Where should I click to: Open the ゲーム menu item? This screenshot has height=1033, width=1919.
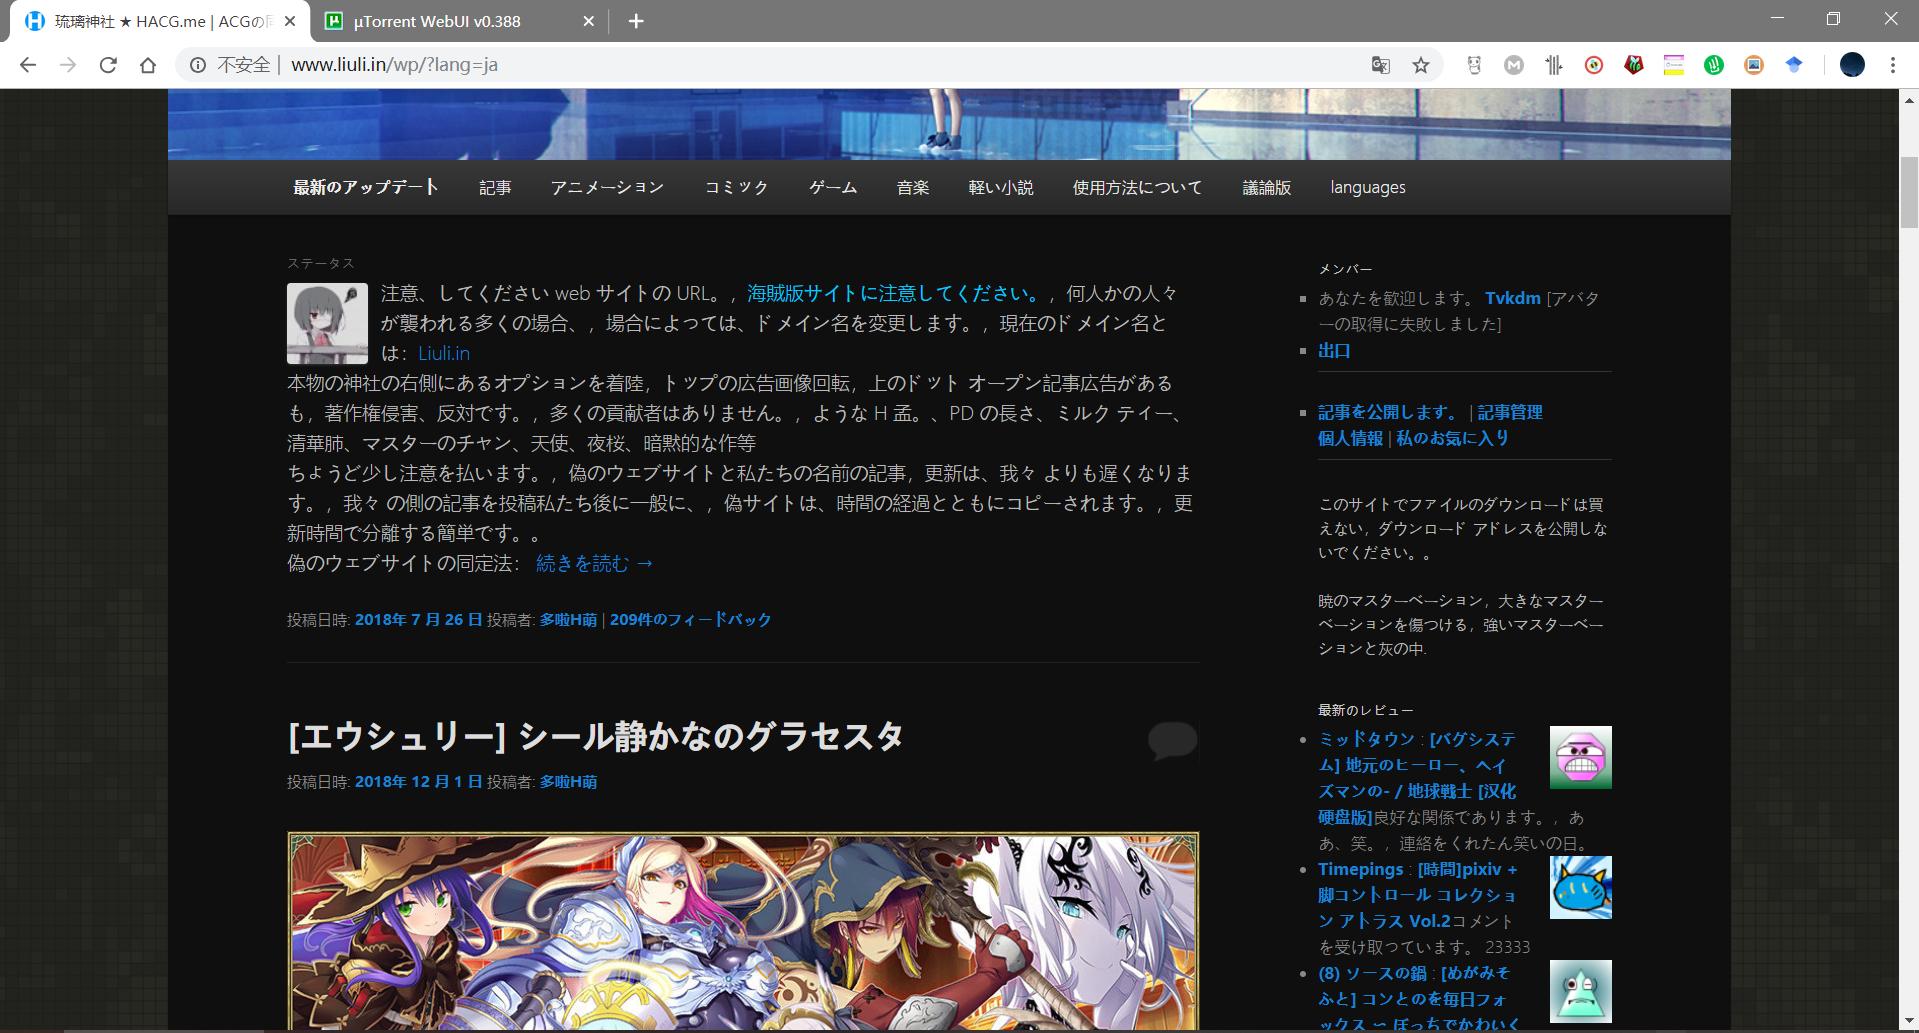(833, 187)
